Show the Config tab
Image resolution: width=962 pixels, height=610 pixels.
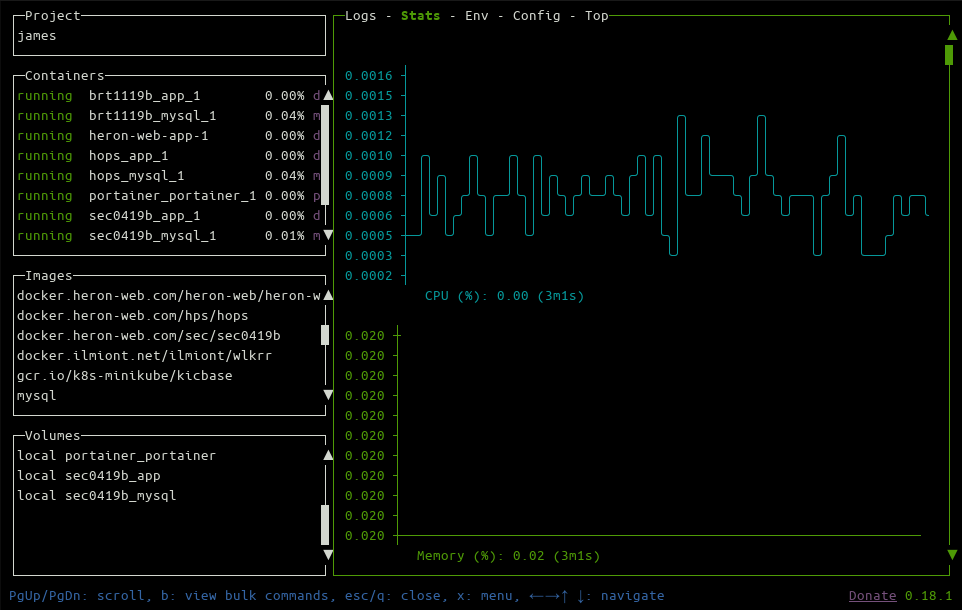click(x=536, y=15)
